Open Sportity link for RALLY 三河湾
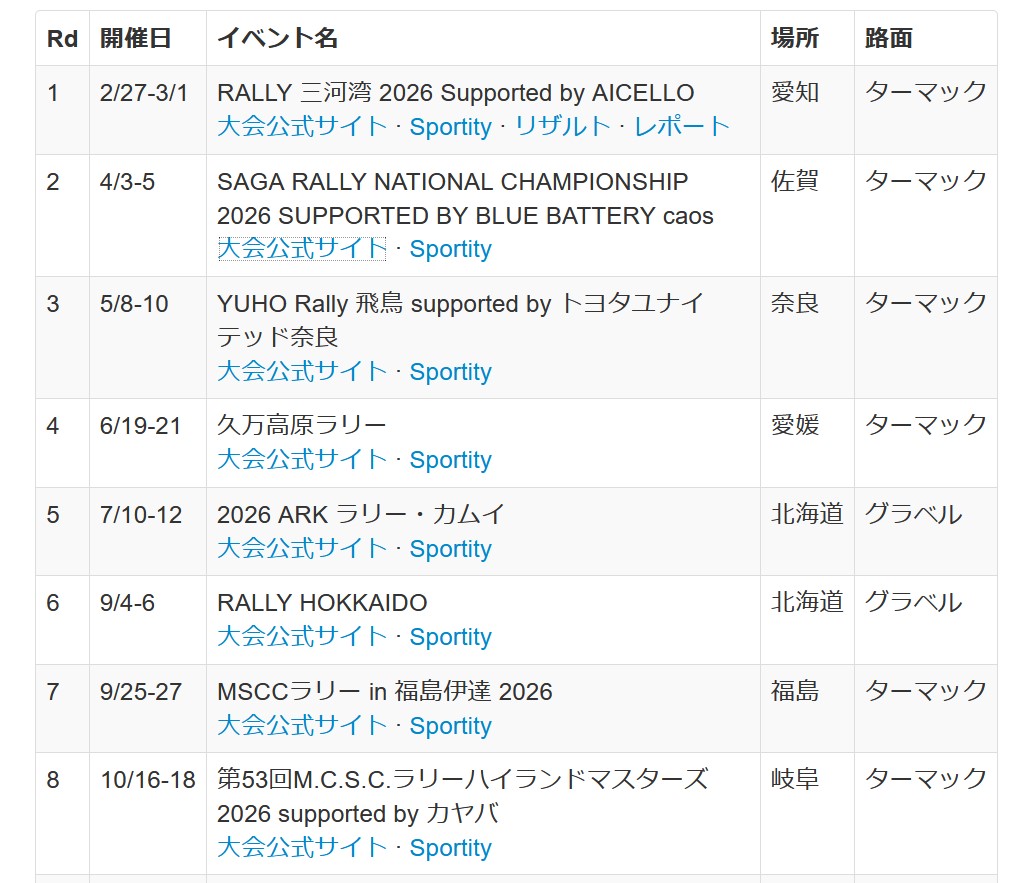1021x883 pixels. (x=450, y=127)
